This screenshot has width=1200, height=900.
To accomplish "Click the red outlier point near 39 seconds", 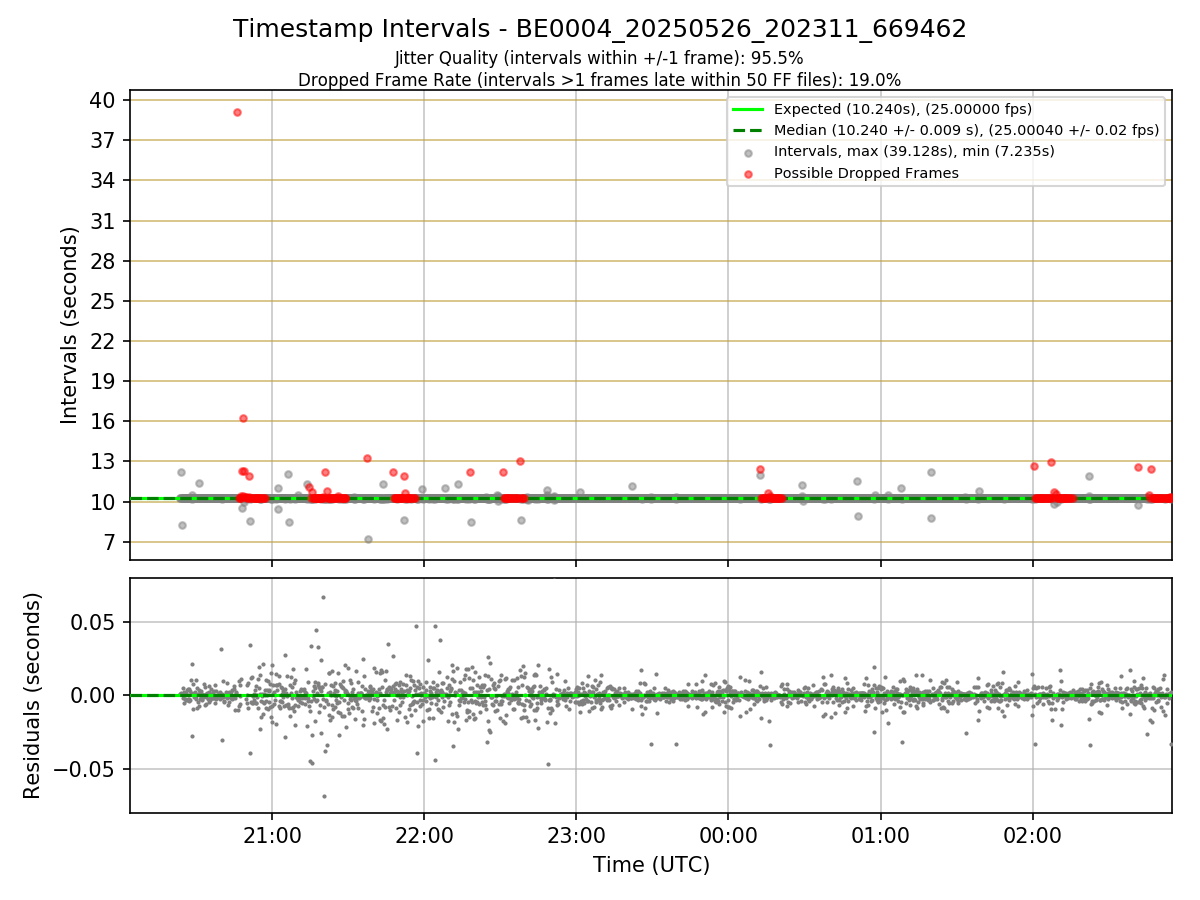I will coord(237,112).
